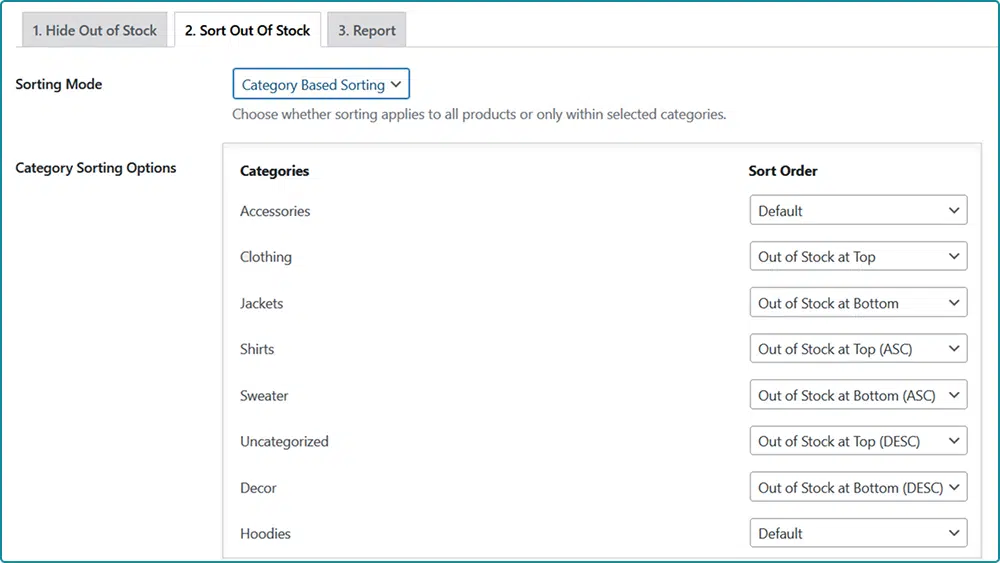Expand the Sweater sort order dropdown
This screenshot has width=1000, height=563.
(858, 395)
